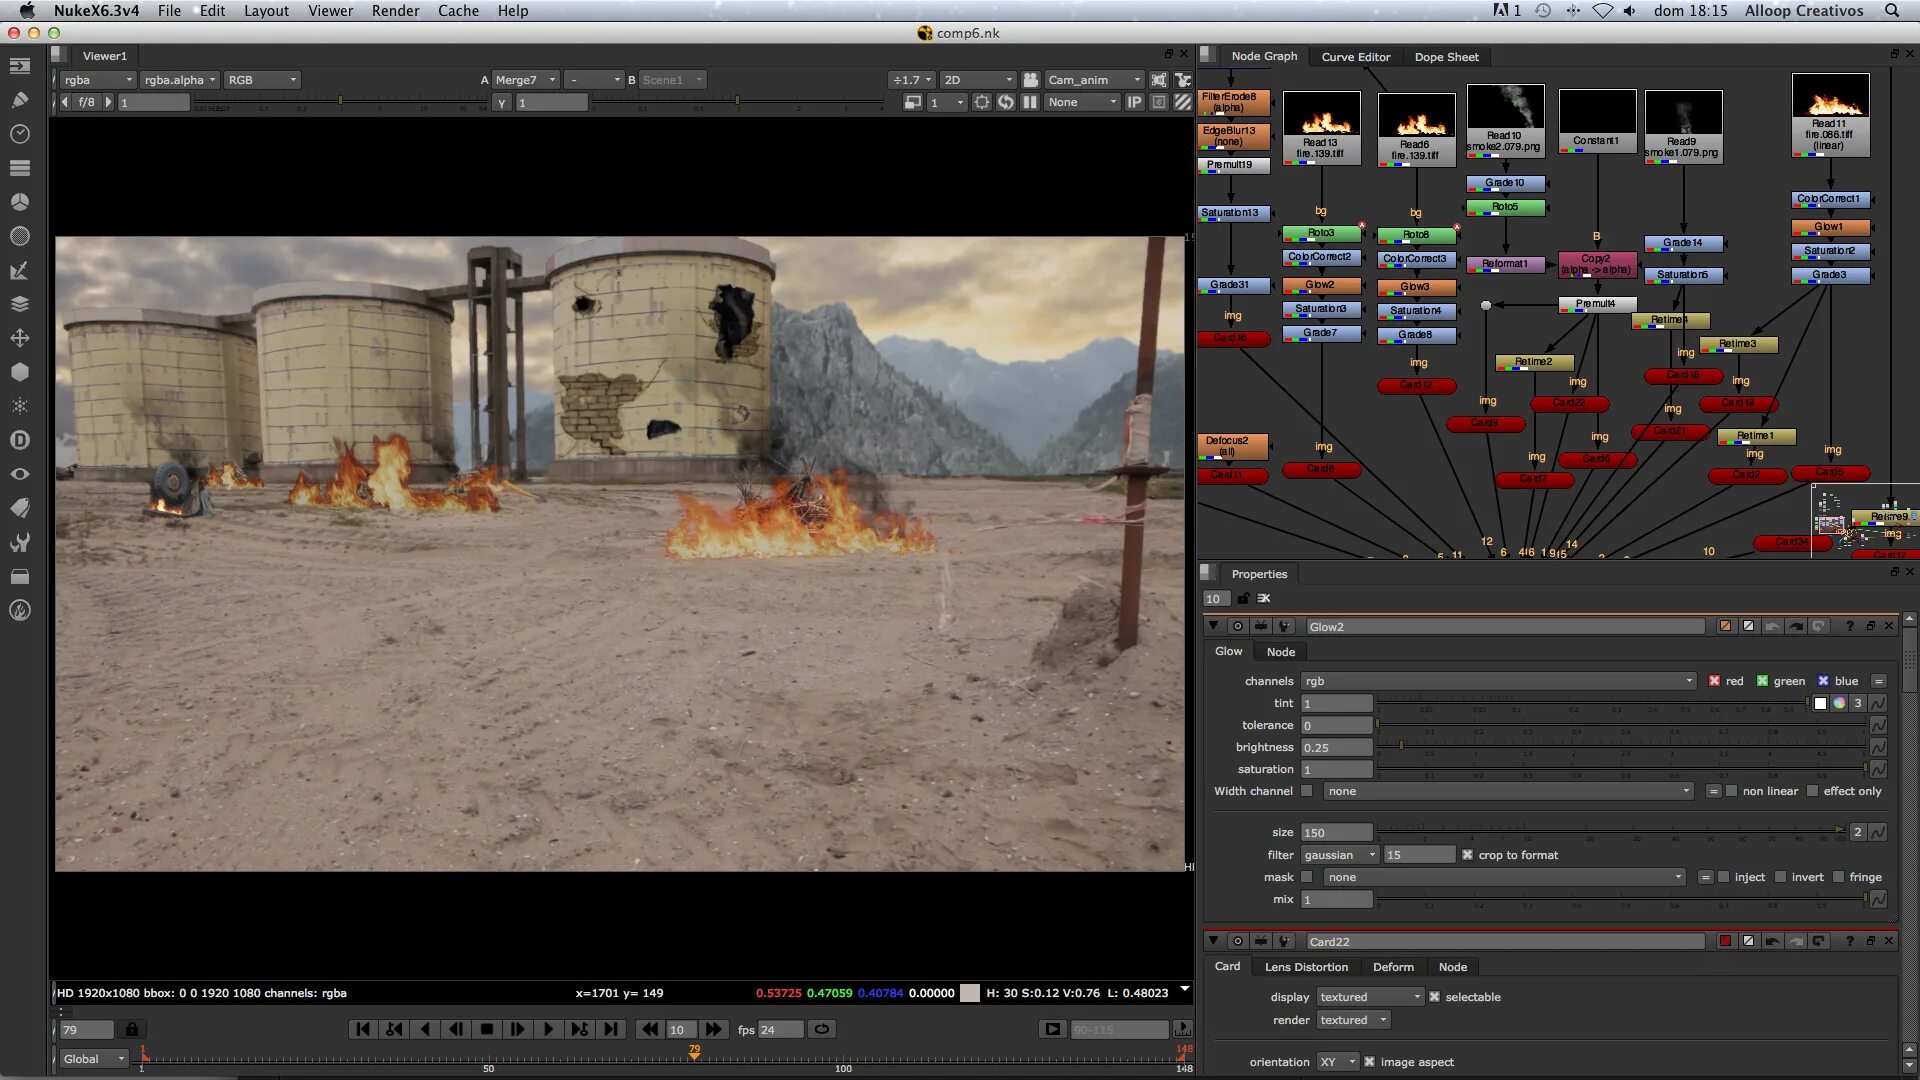This screenshot has width=1920, height=1080.
Task: Click the Transform move icon in left toolbar
Action: pyautogui.click(x=19, y=338)
